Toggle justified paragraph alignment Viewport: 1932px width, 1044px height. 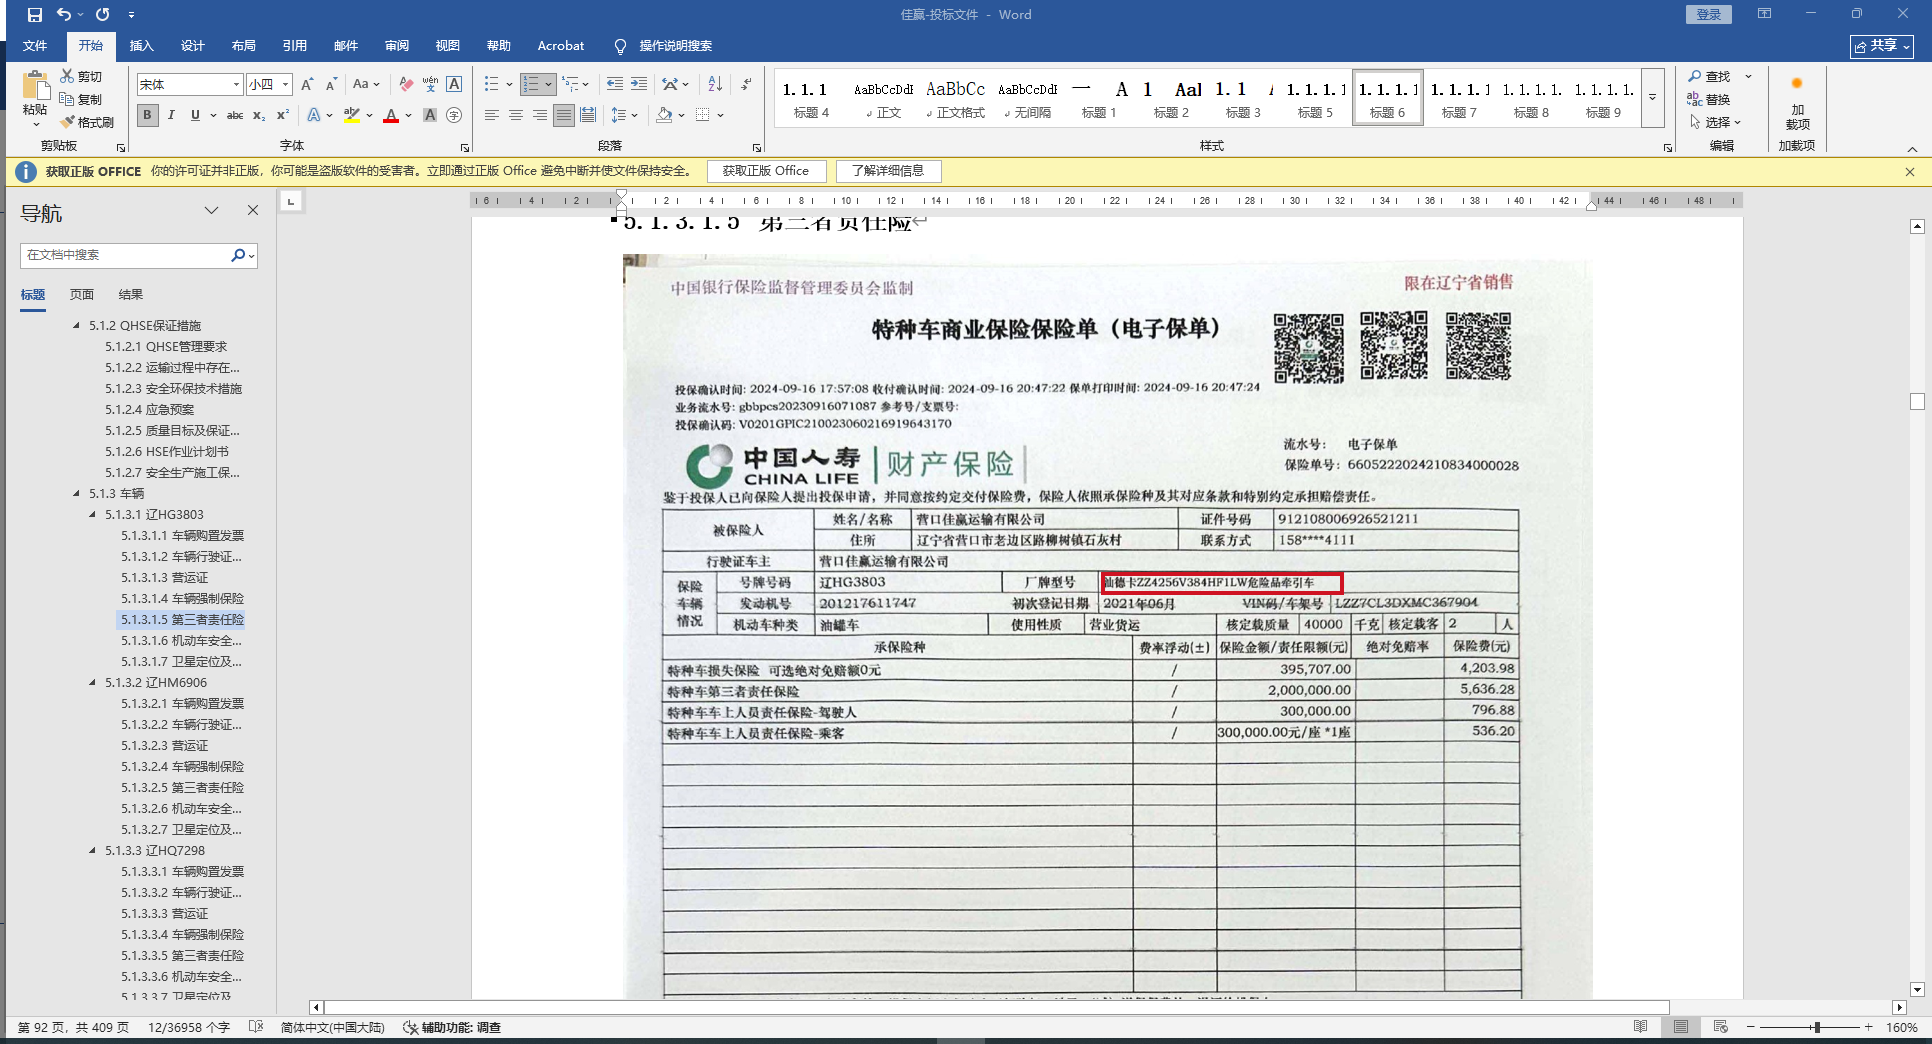click(x=564, y=115)
